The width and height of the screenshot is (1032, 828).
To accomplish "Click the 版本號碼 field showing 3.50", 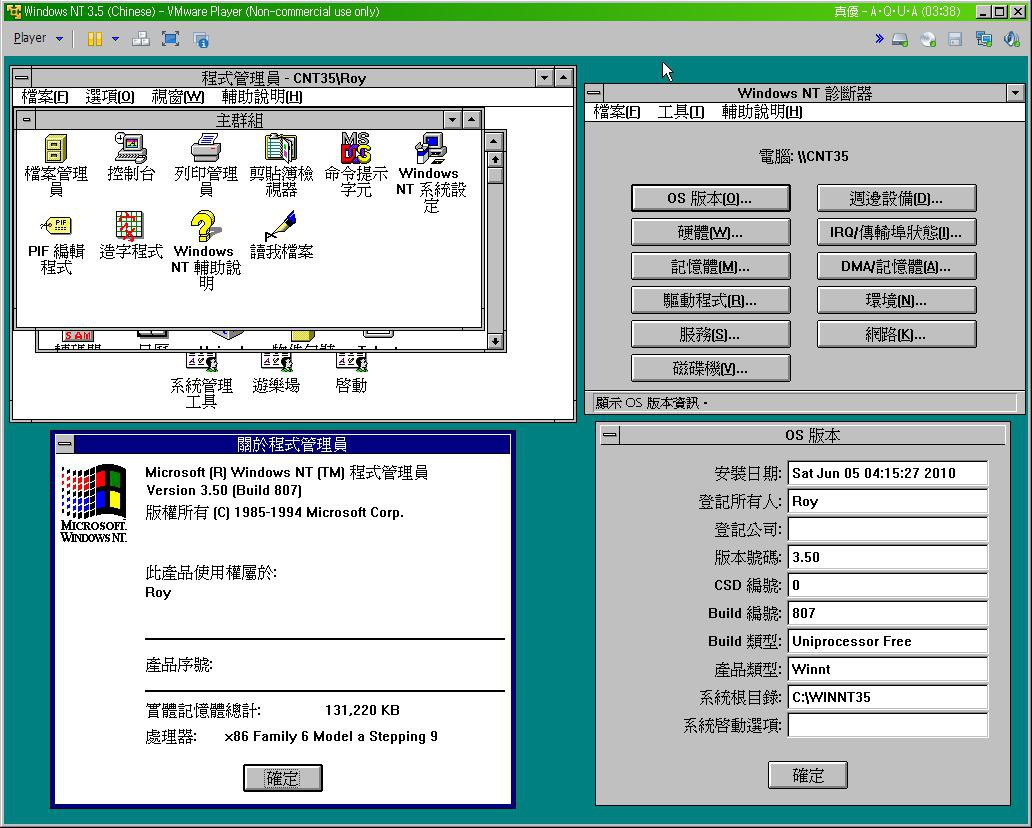I will [887, 557].
